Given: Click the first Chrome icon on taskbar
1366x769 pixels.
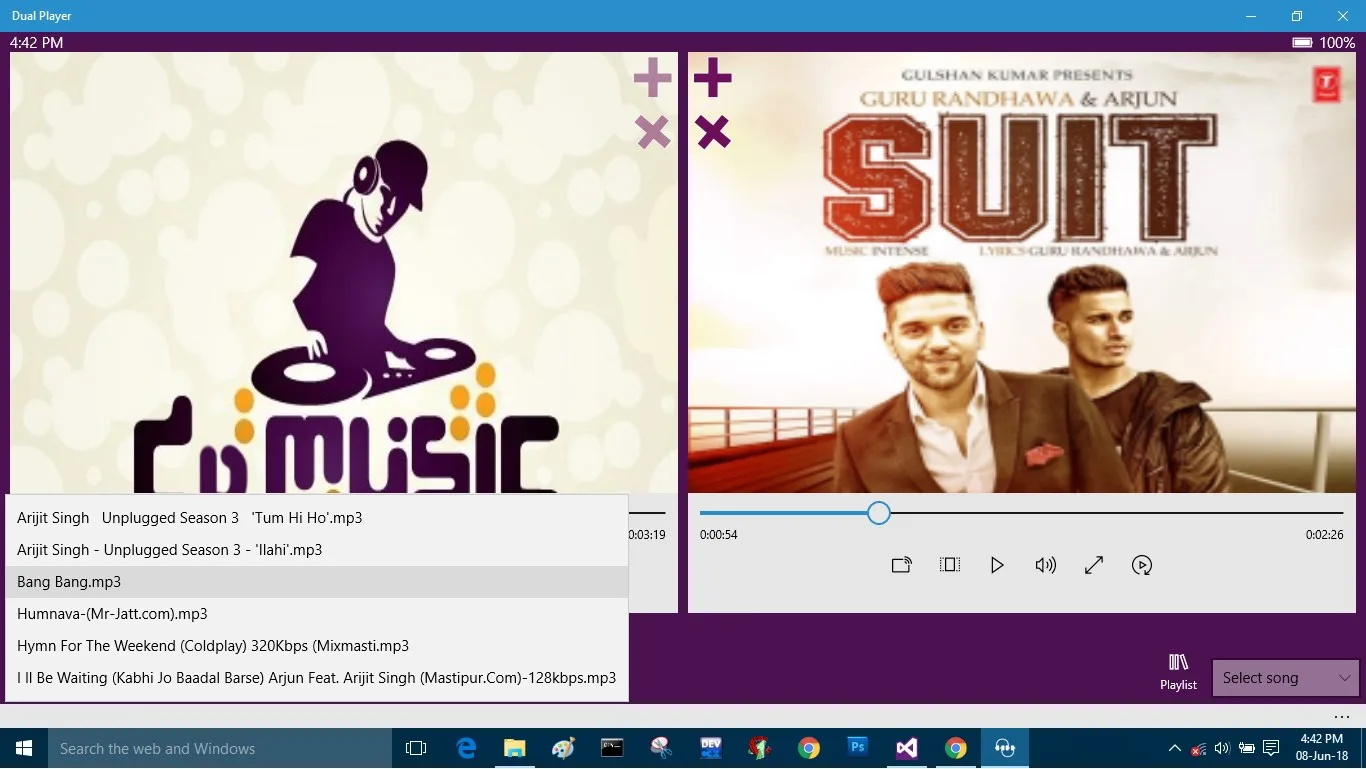Looking at the screenshot, I should pos(809,748).
